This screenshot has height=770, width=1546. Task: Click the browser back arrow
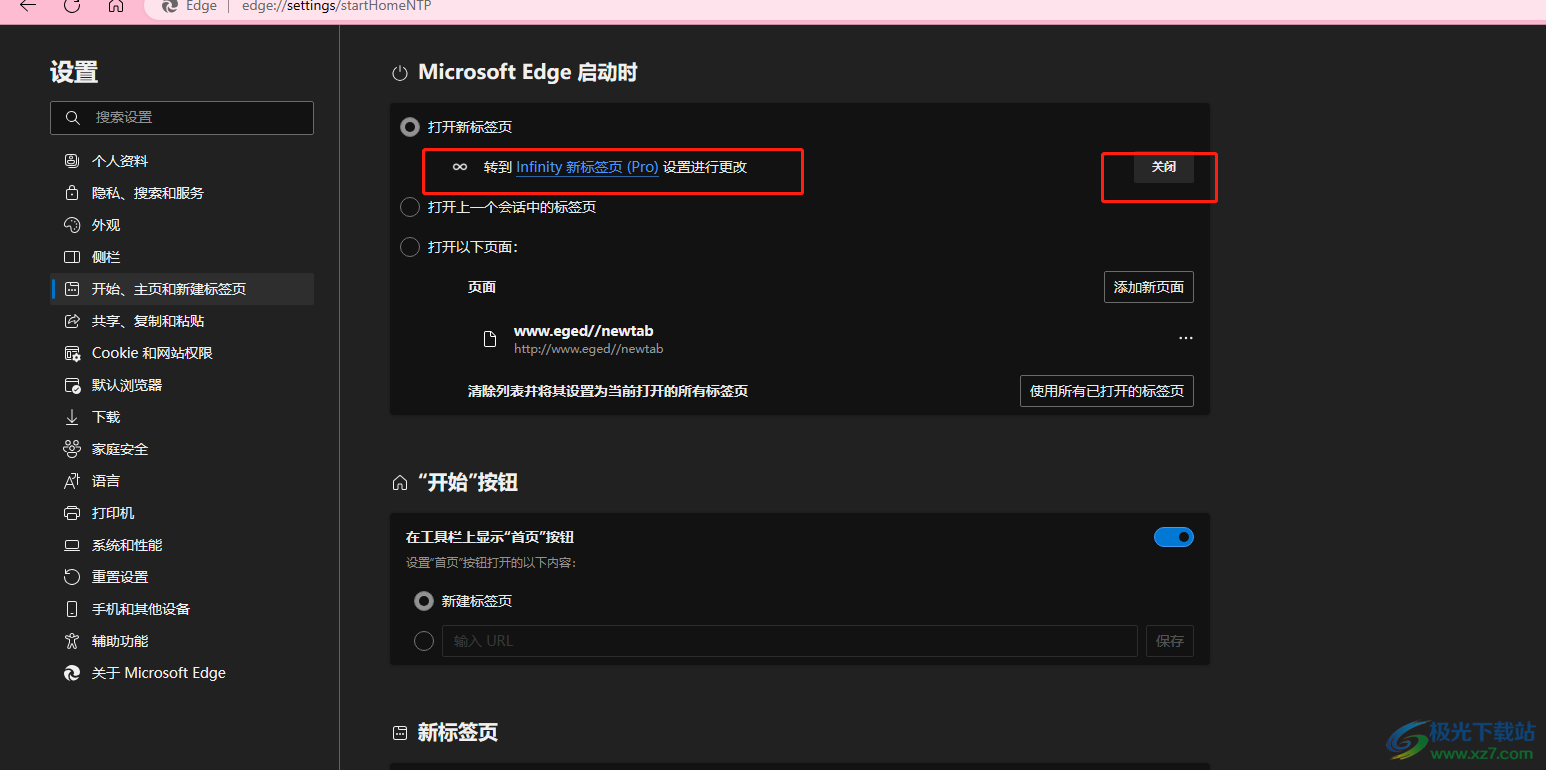pyautogui.click(x=28, y=5)
